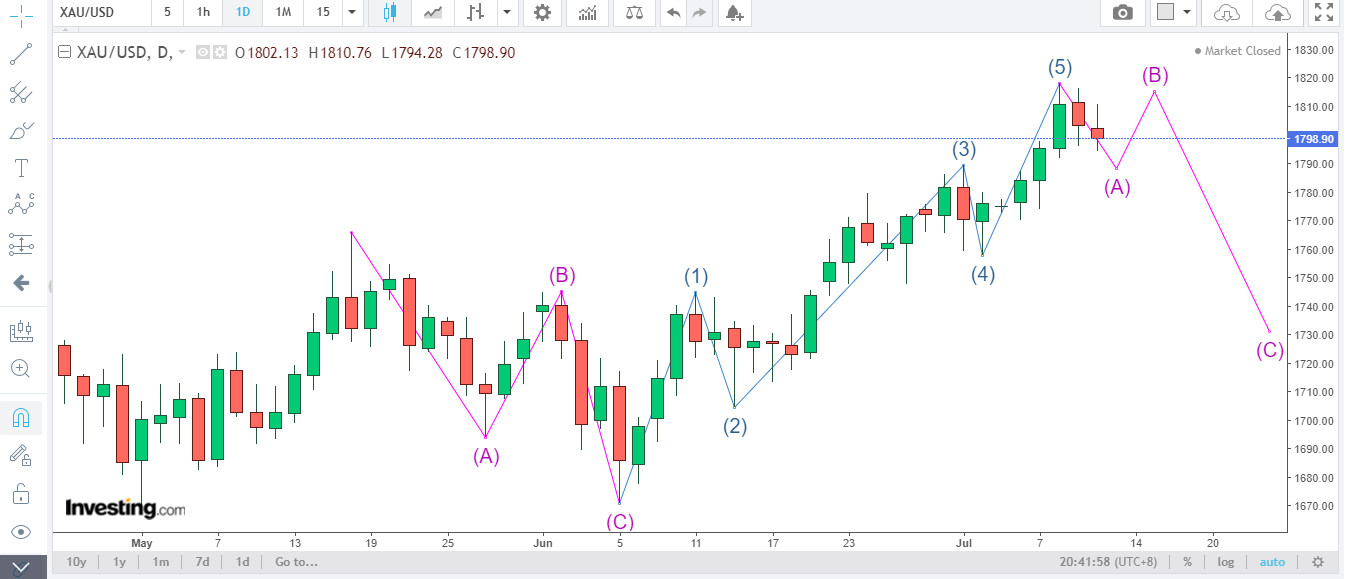Open the prediction and measurement tools

pos(22,243)
